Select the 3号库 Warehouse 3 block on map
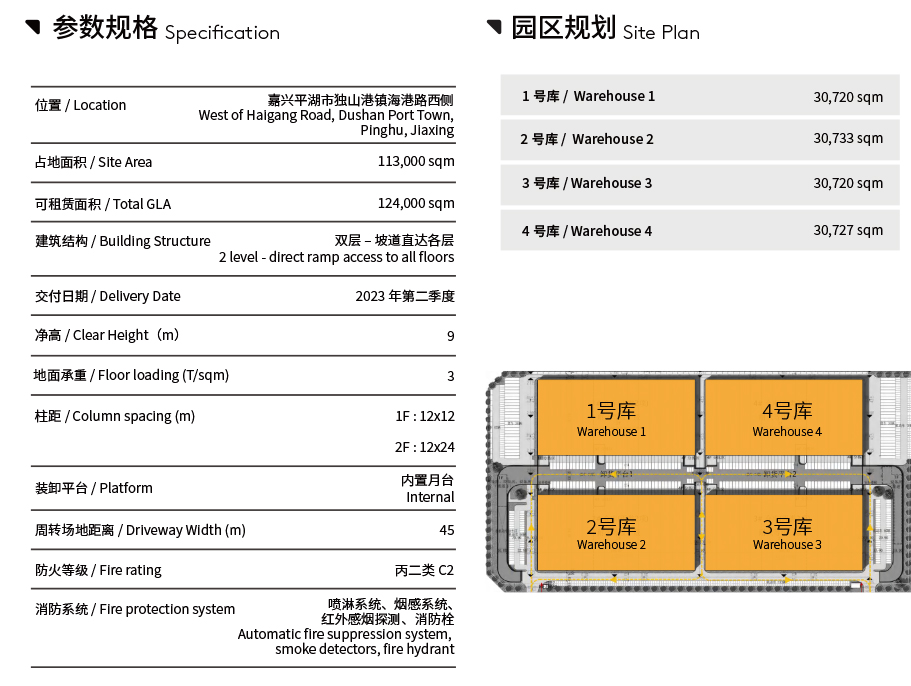 pyautogui.click(x=786, y=533)
